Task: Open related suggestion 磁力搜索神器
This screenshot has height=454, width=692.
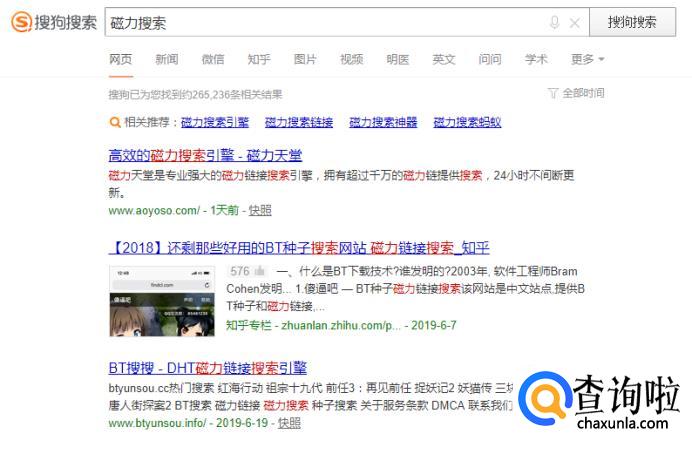Action: tap(383, 122)
